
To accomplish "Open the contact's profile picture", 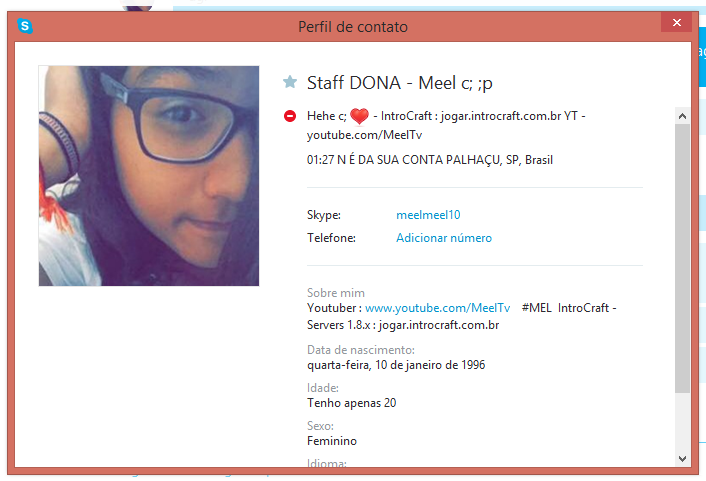I will 149,176.
